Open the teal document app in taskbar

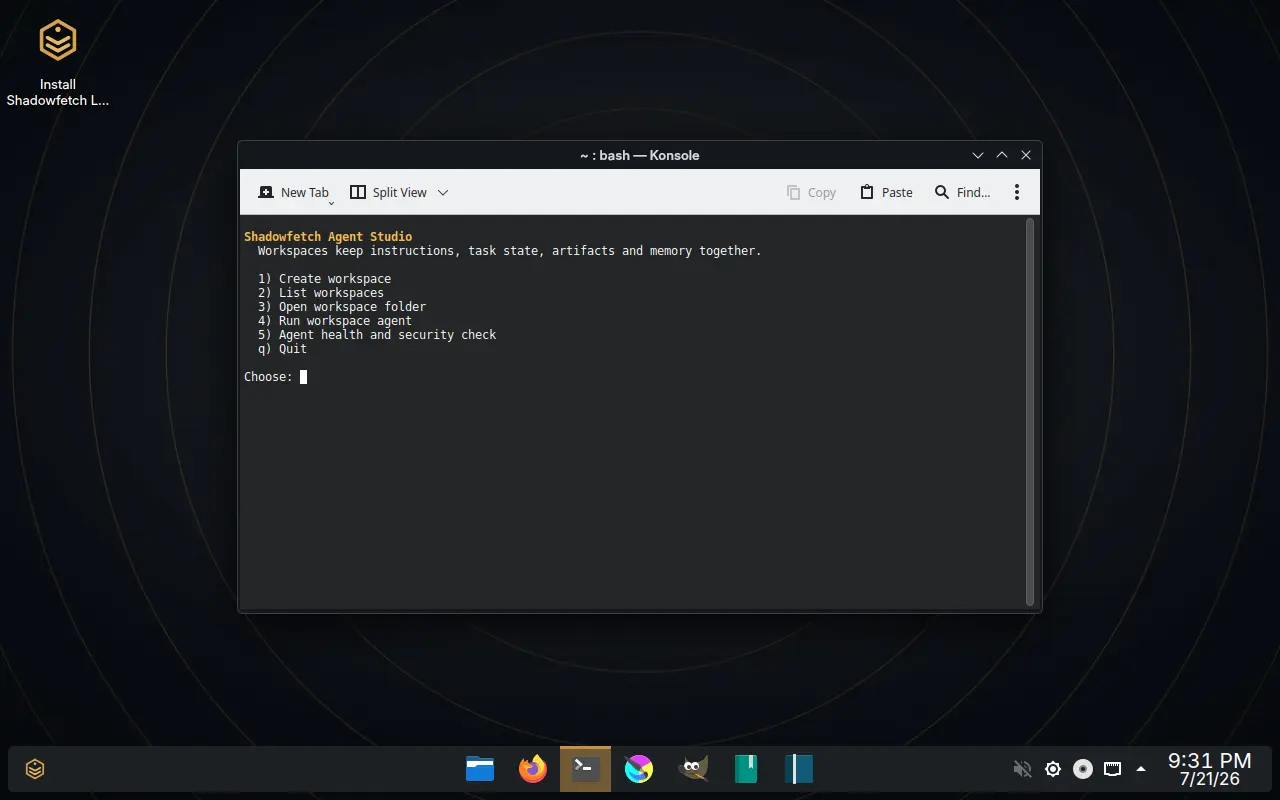[x=798, y=769]
